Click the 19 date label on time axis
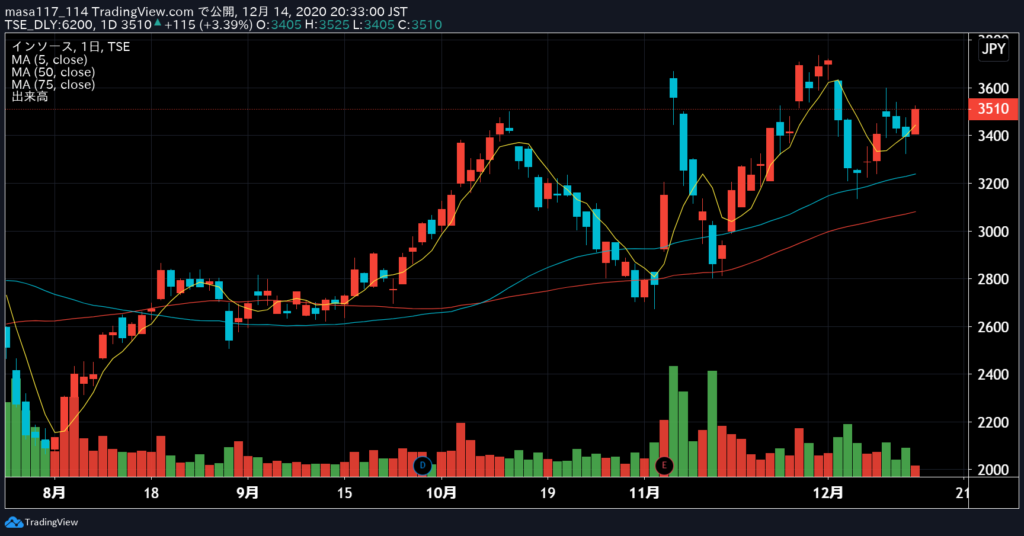This screenshot has height=536, width=1024. (547, 492)
